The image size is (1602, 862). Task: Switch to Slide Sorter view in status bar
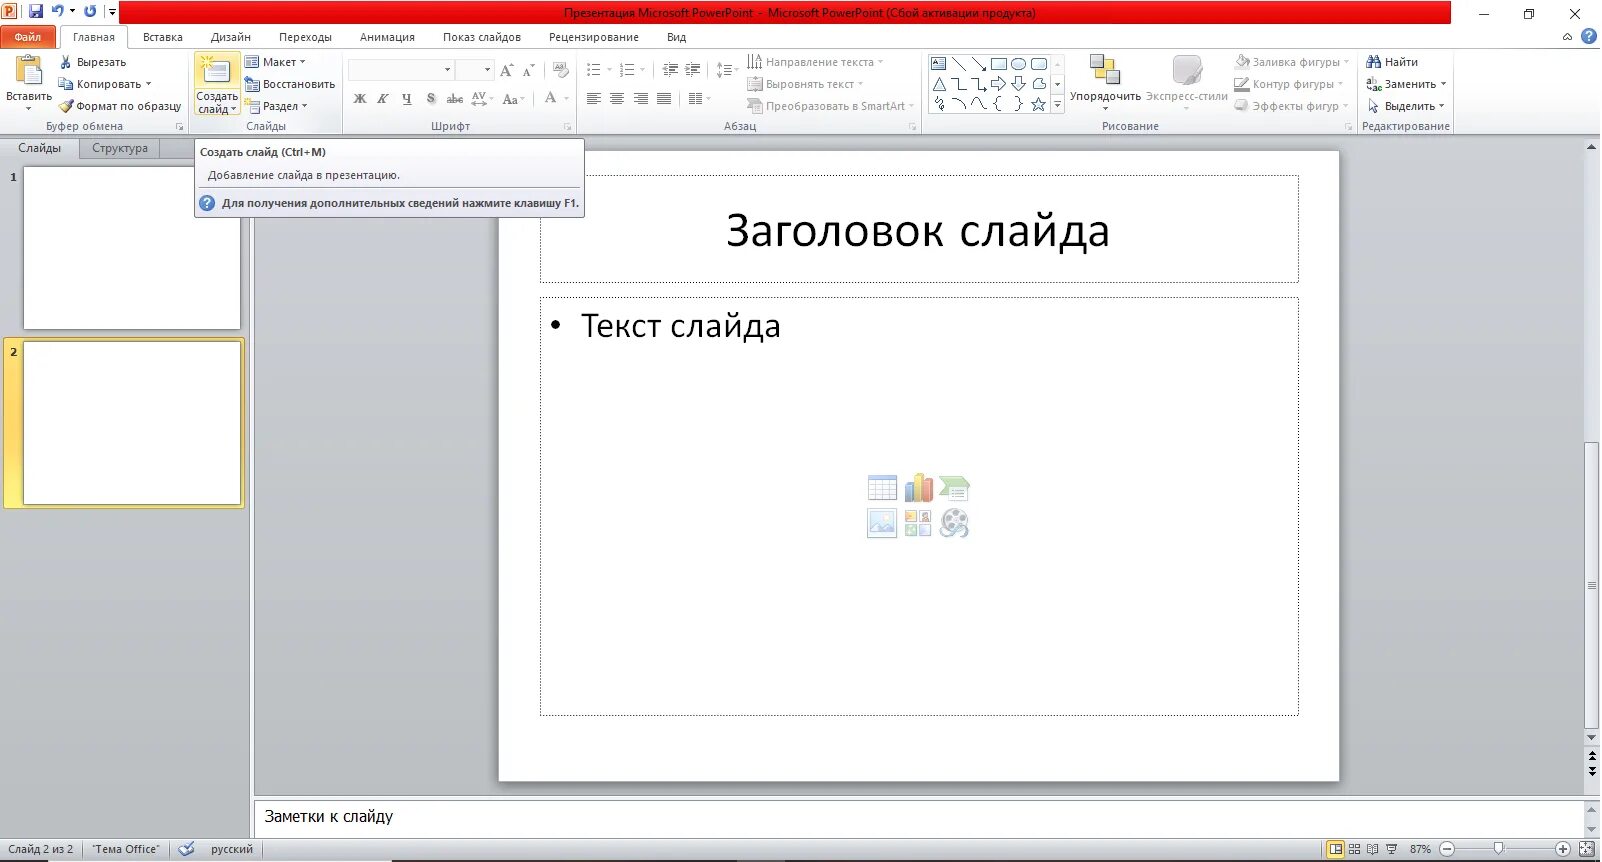tap(1354, 849)
